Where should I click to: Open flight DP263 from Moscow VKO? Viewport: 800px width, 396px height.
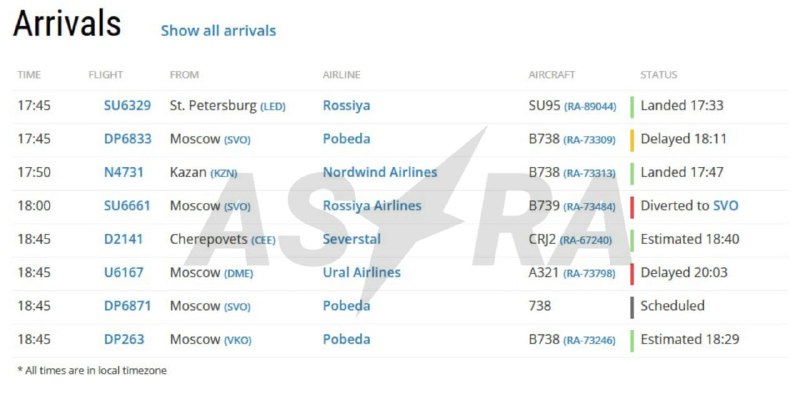tap(124, 339)
